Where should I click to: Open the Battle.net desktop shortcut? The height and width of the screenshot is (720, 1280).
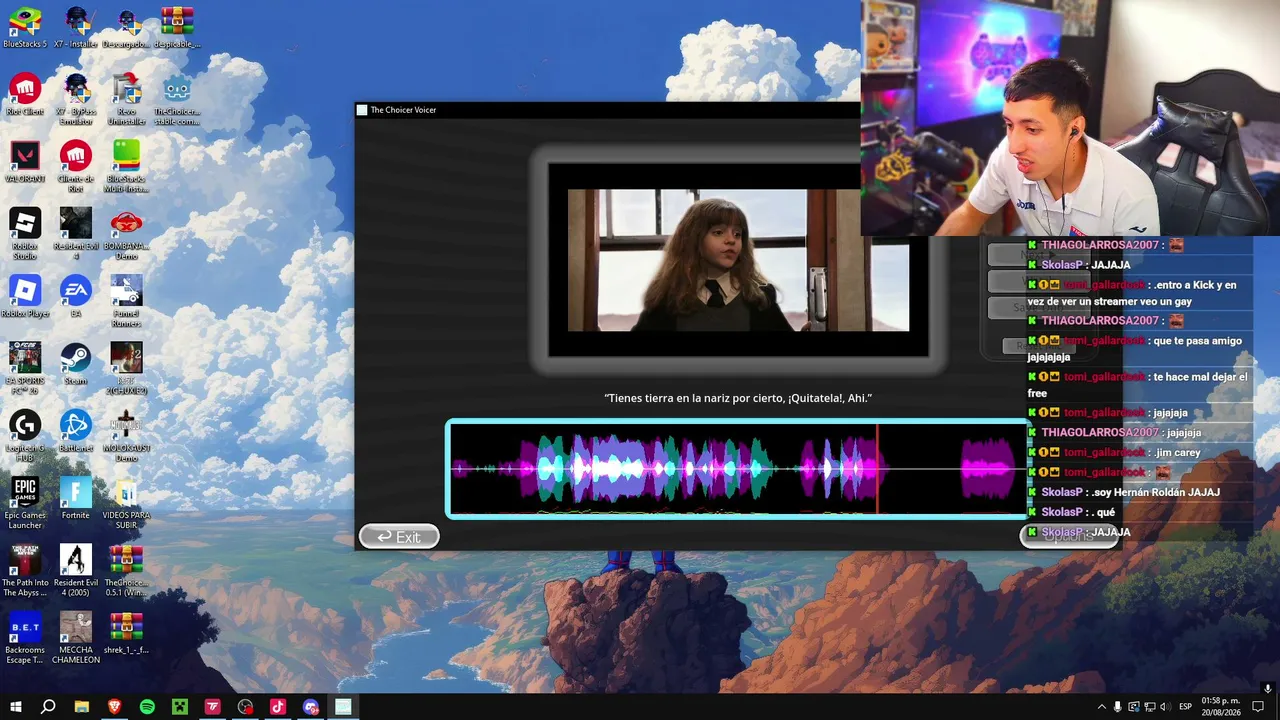click(76, 431)
